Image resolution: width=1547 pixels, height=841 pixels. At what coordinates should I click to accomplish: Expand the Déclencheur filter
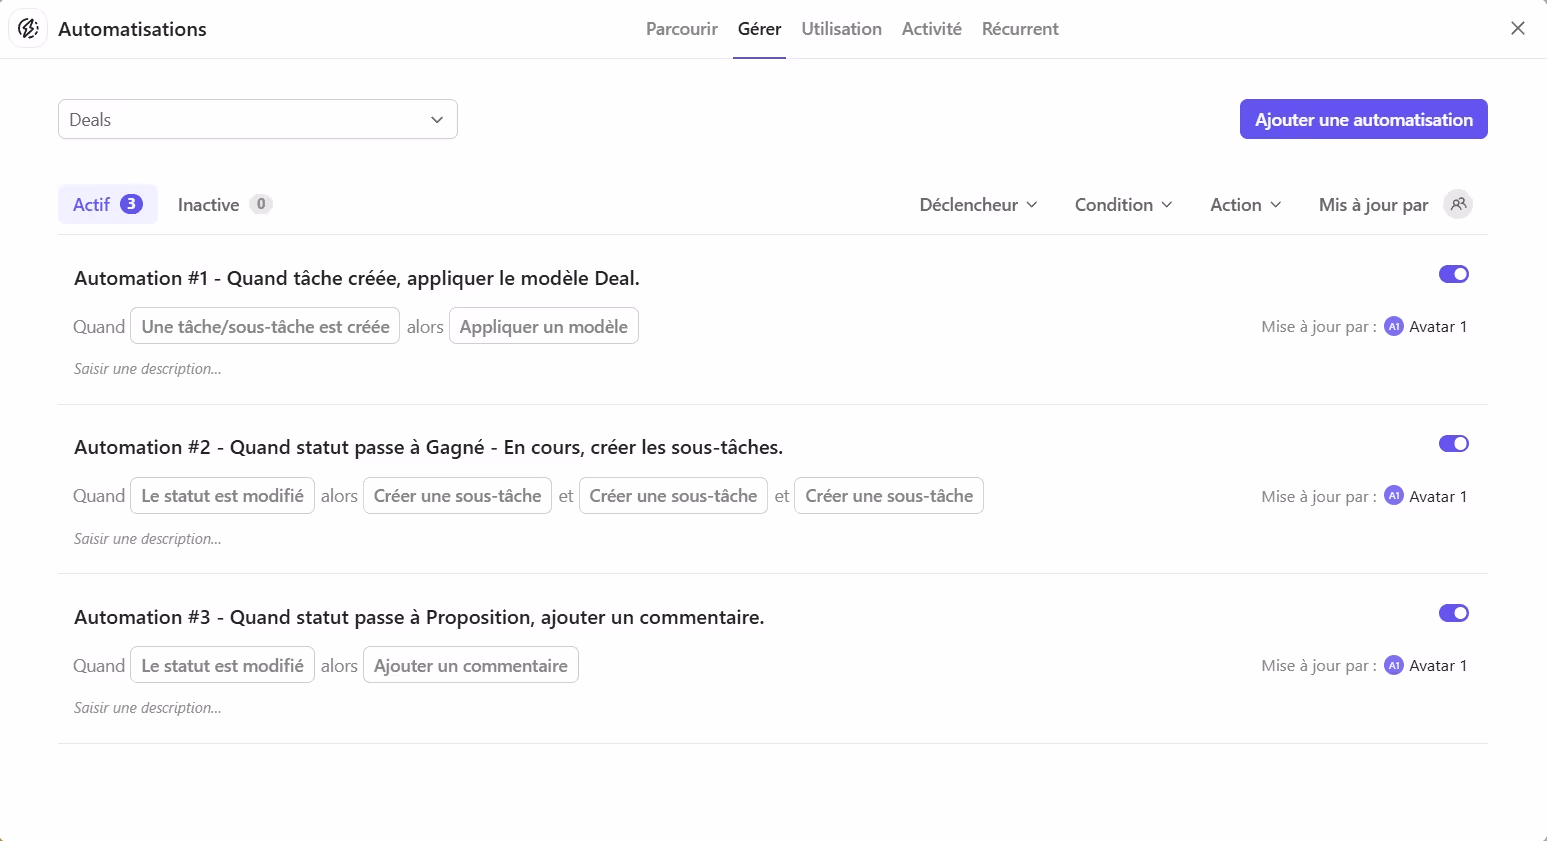(978, 204)
